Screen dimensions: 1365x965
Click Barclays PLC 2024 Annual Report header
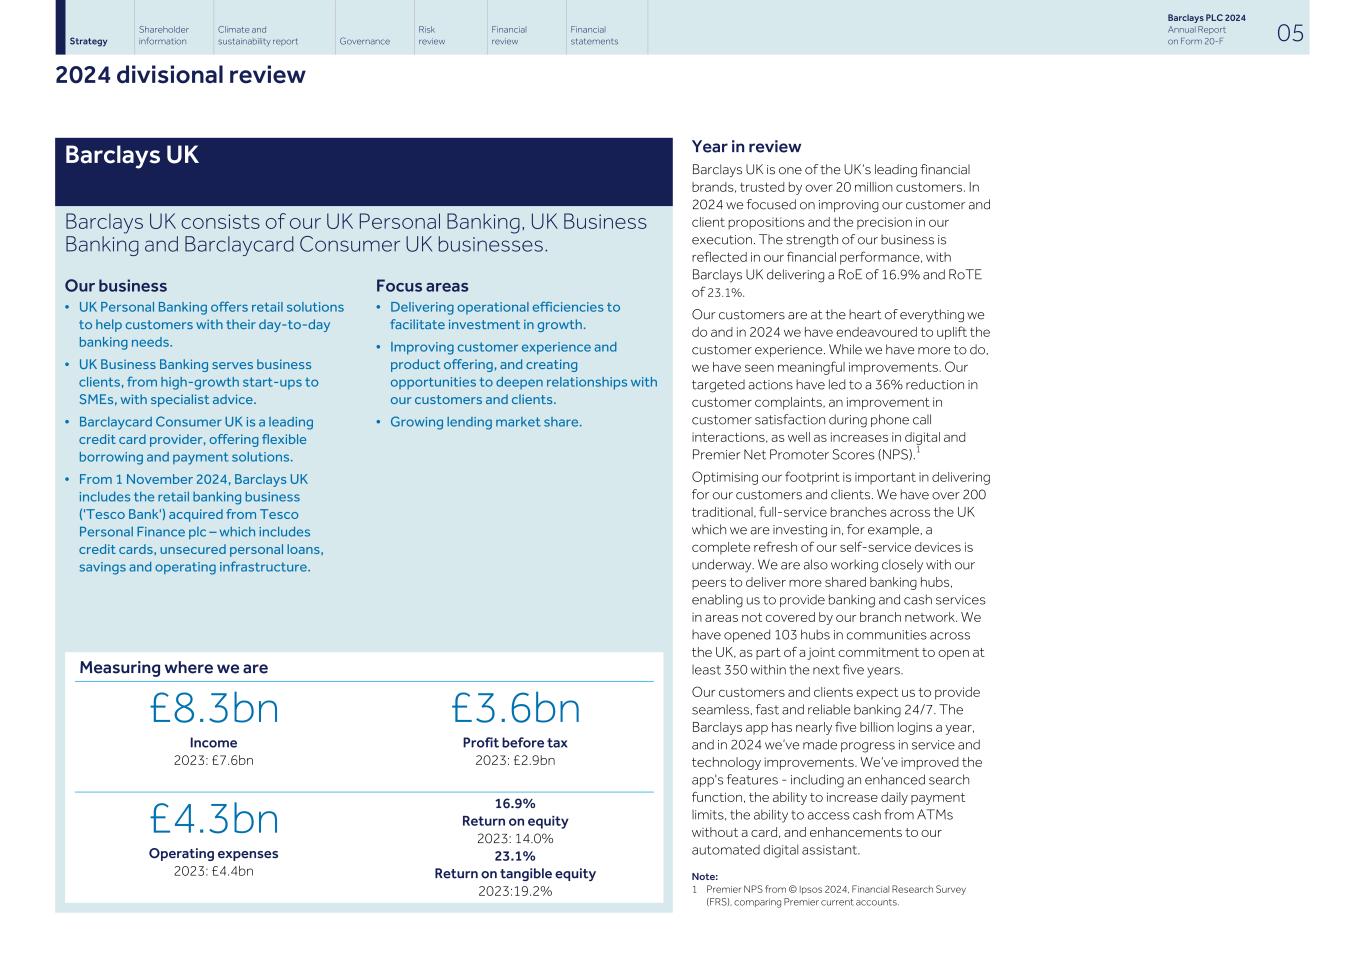1206,30
